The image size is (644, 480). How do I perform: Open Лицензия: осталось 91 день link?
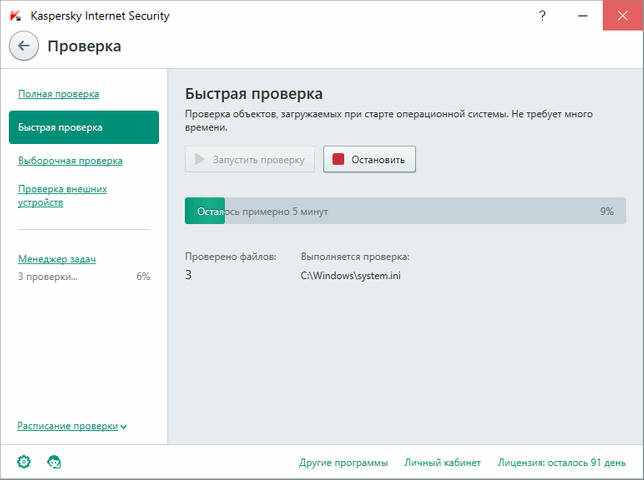tap(561, 463)
